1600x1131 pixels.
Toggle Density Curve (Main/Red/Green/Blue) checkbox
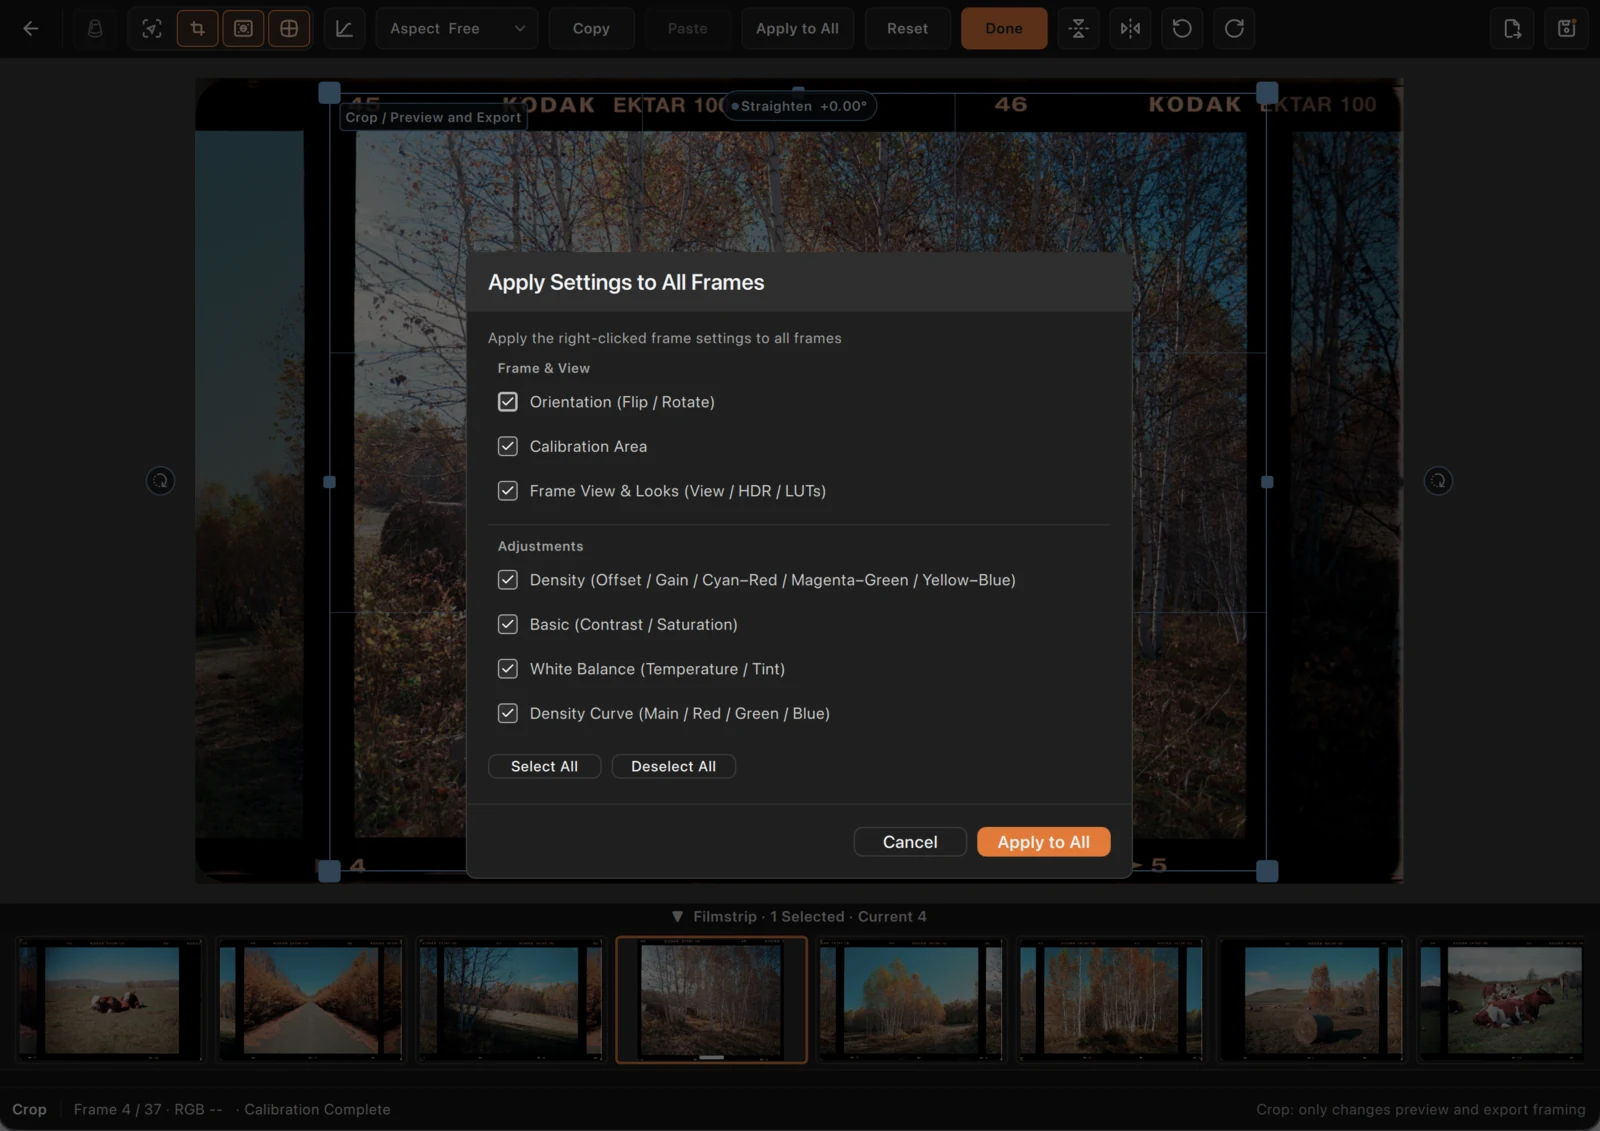(508, 713)
